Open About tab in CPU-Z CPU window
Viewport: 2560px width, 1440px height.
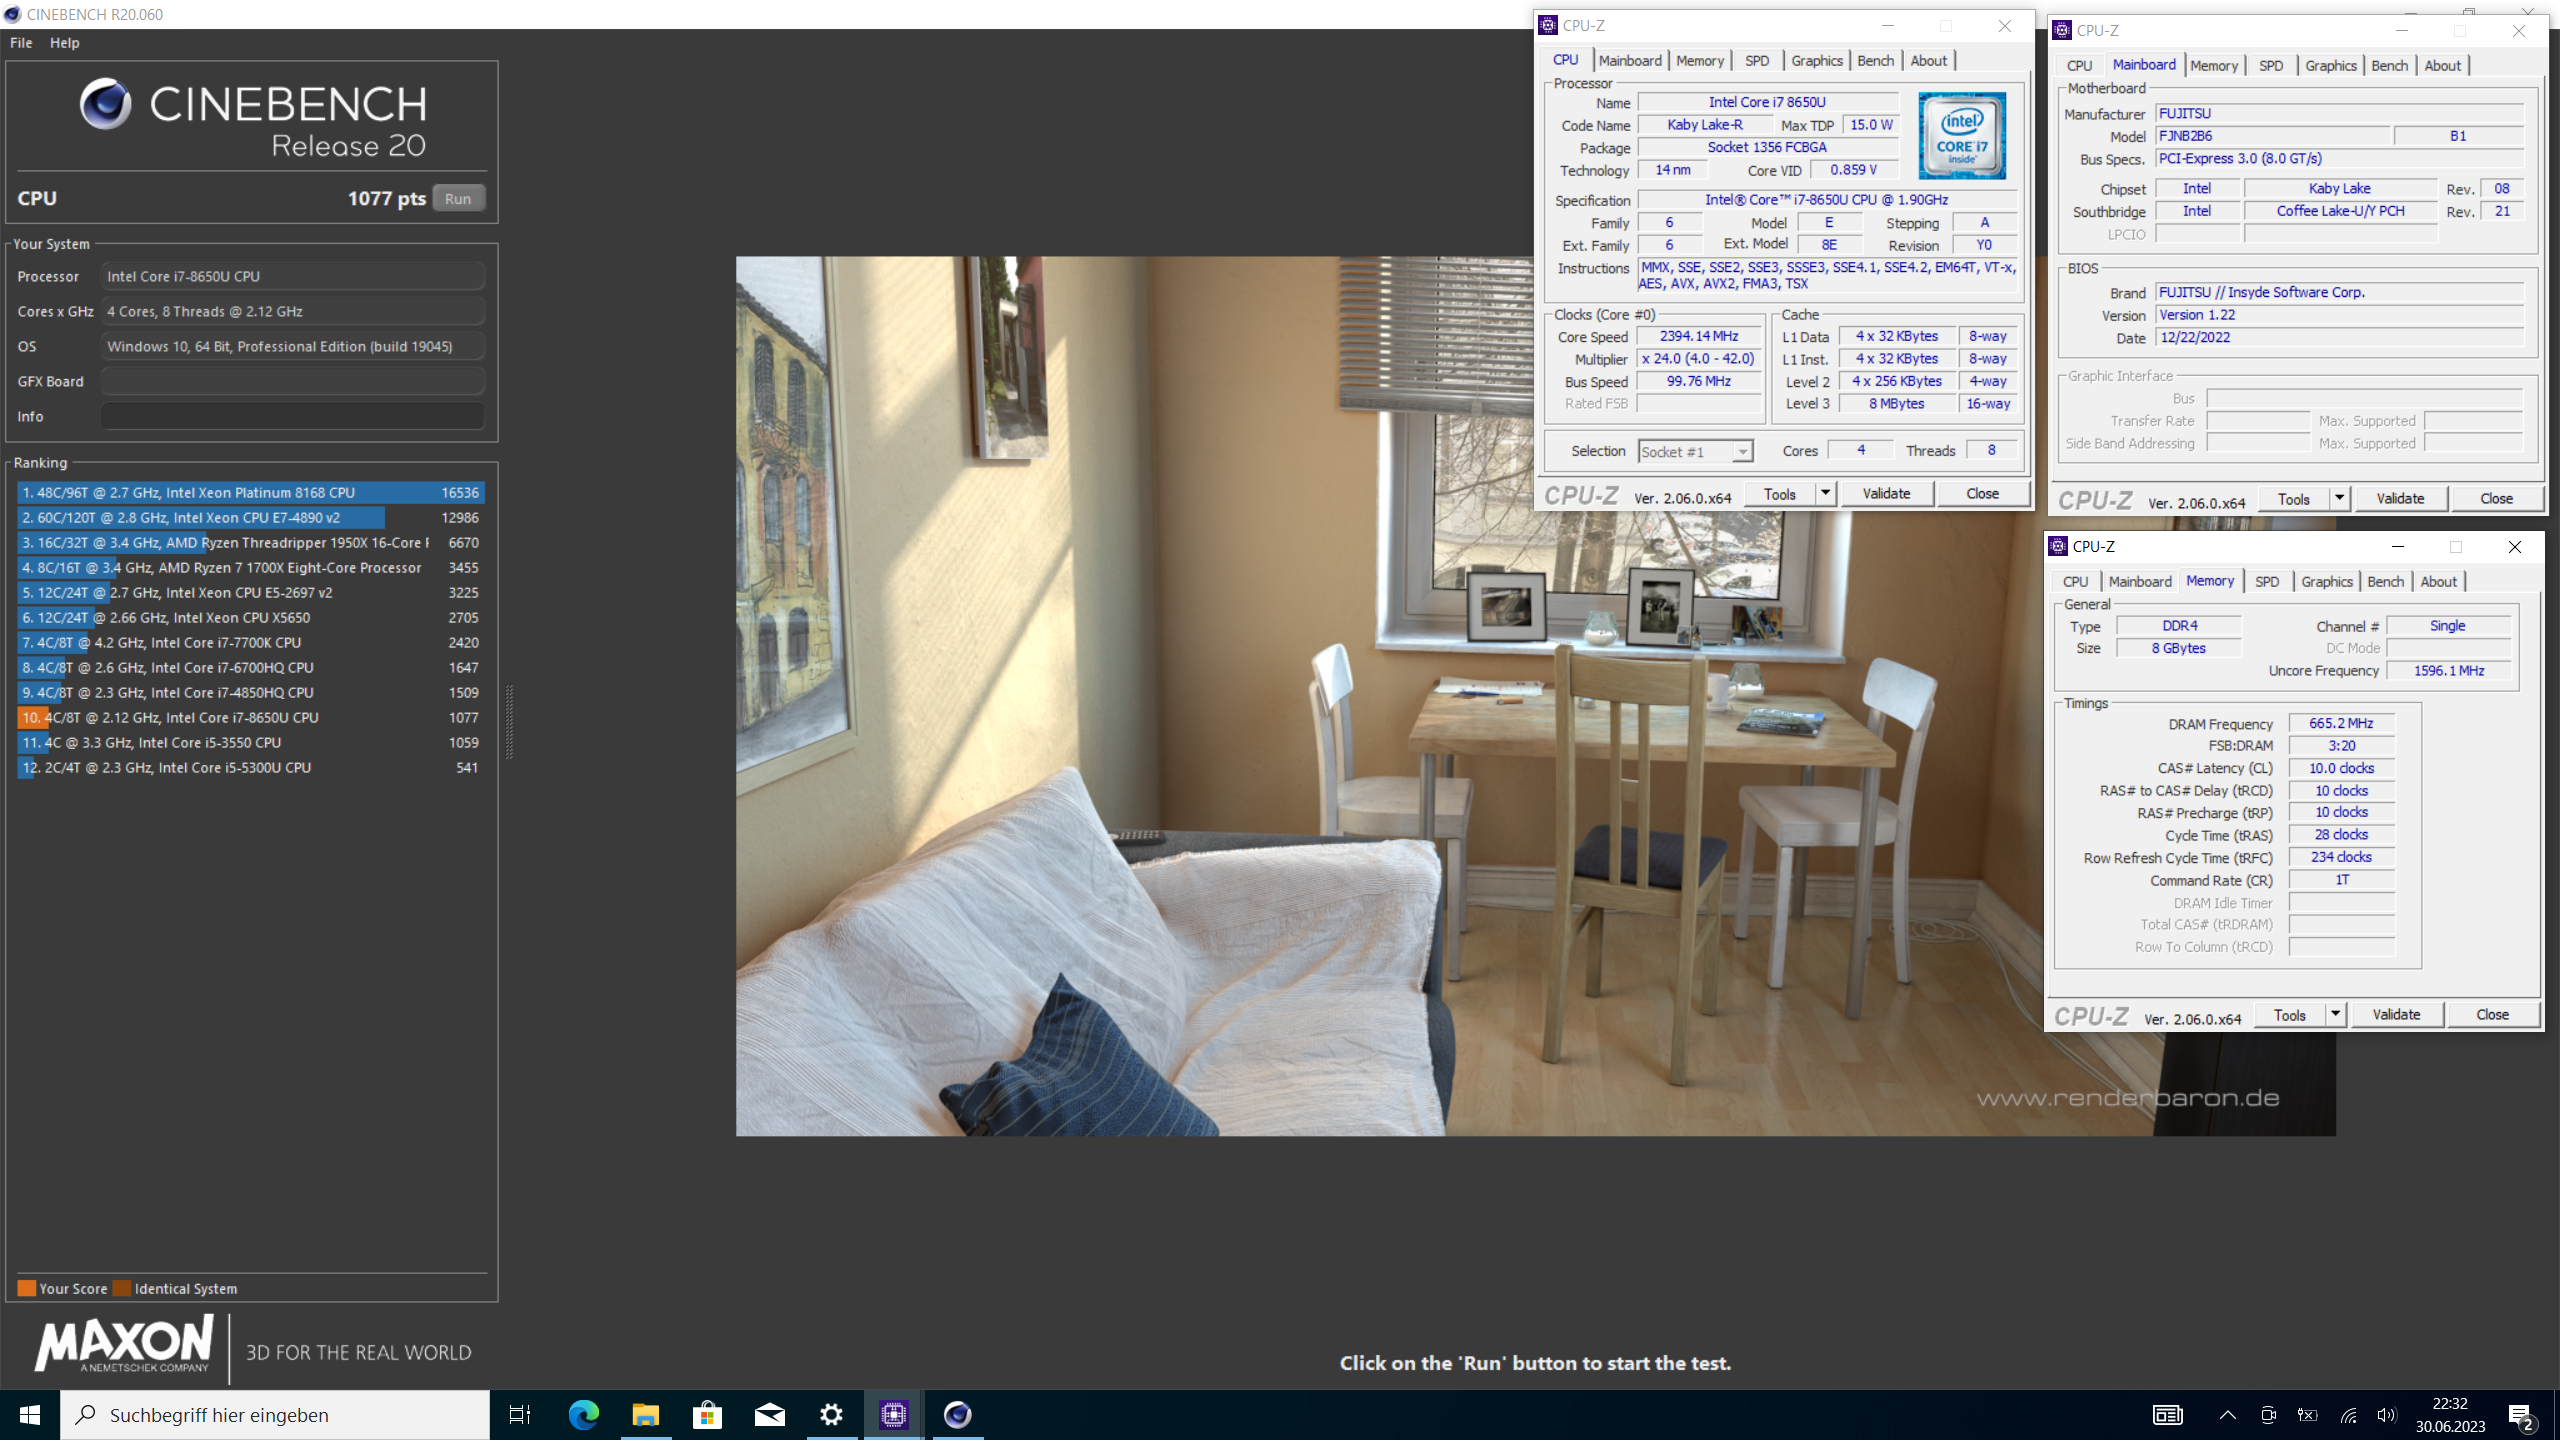click(1929, 60)
